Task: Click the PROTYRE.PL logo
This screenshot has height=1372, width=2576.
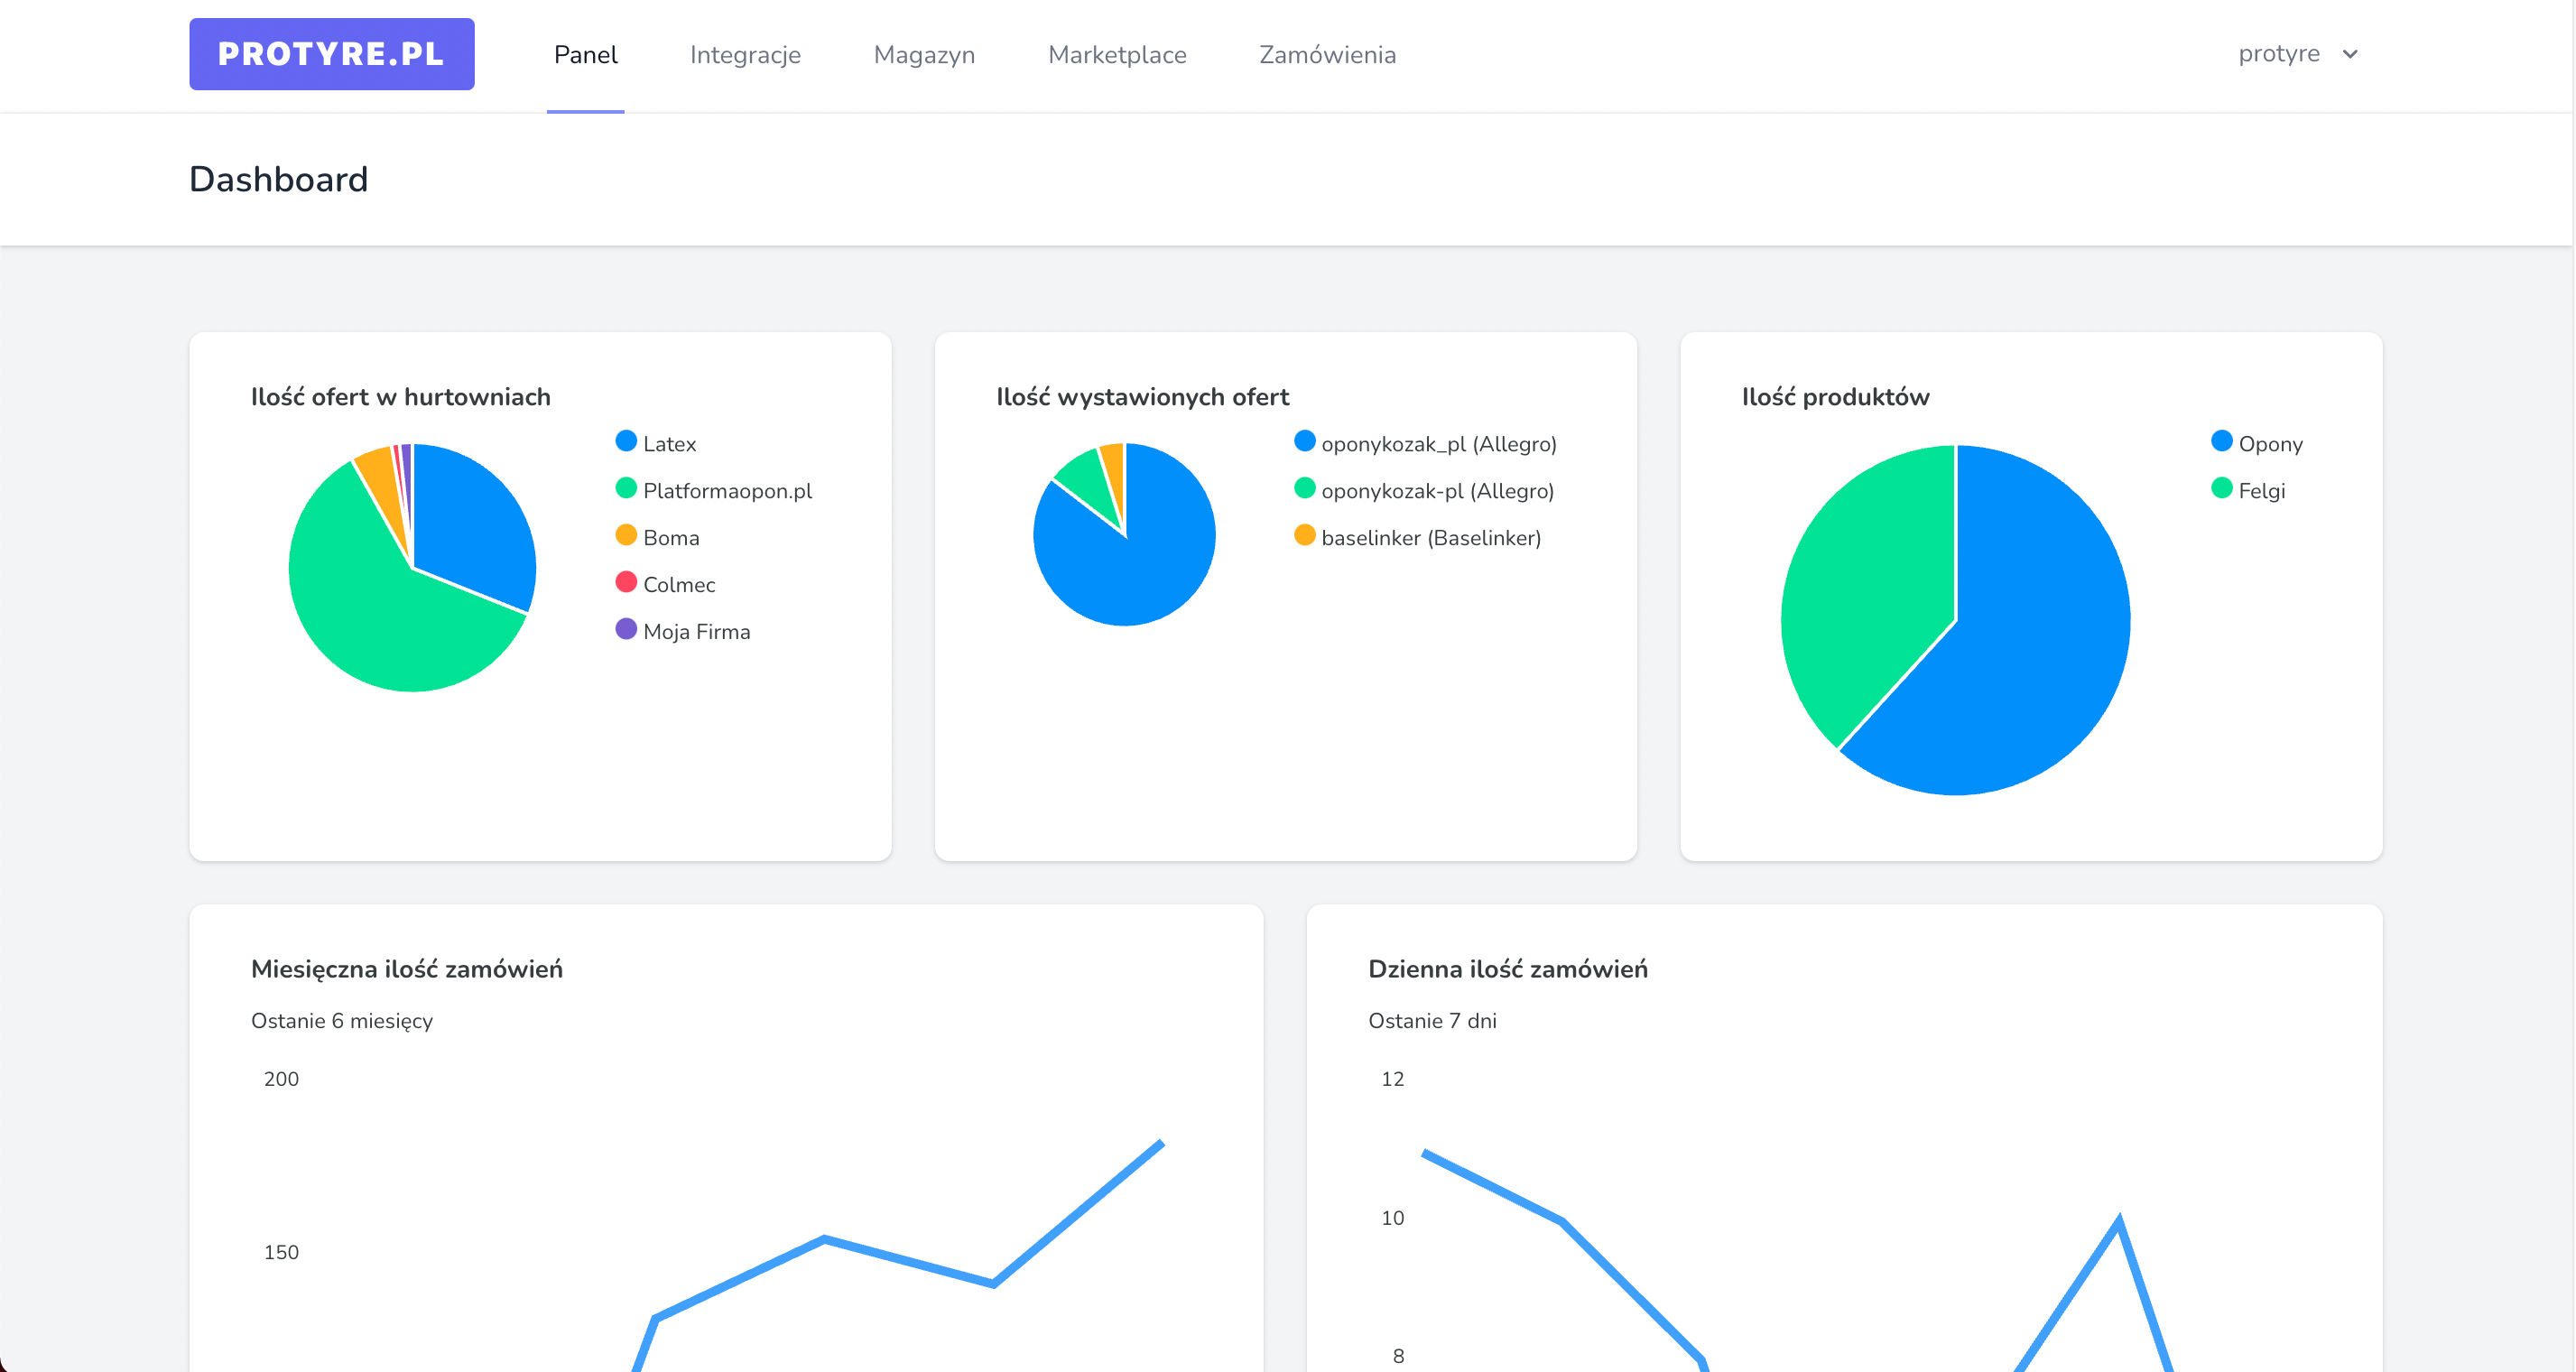Action: [331, 54]
